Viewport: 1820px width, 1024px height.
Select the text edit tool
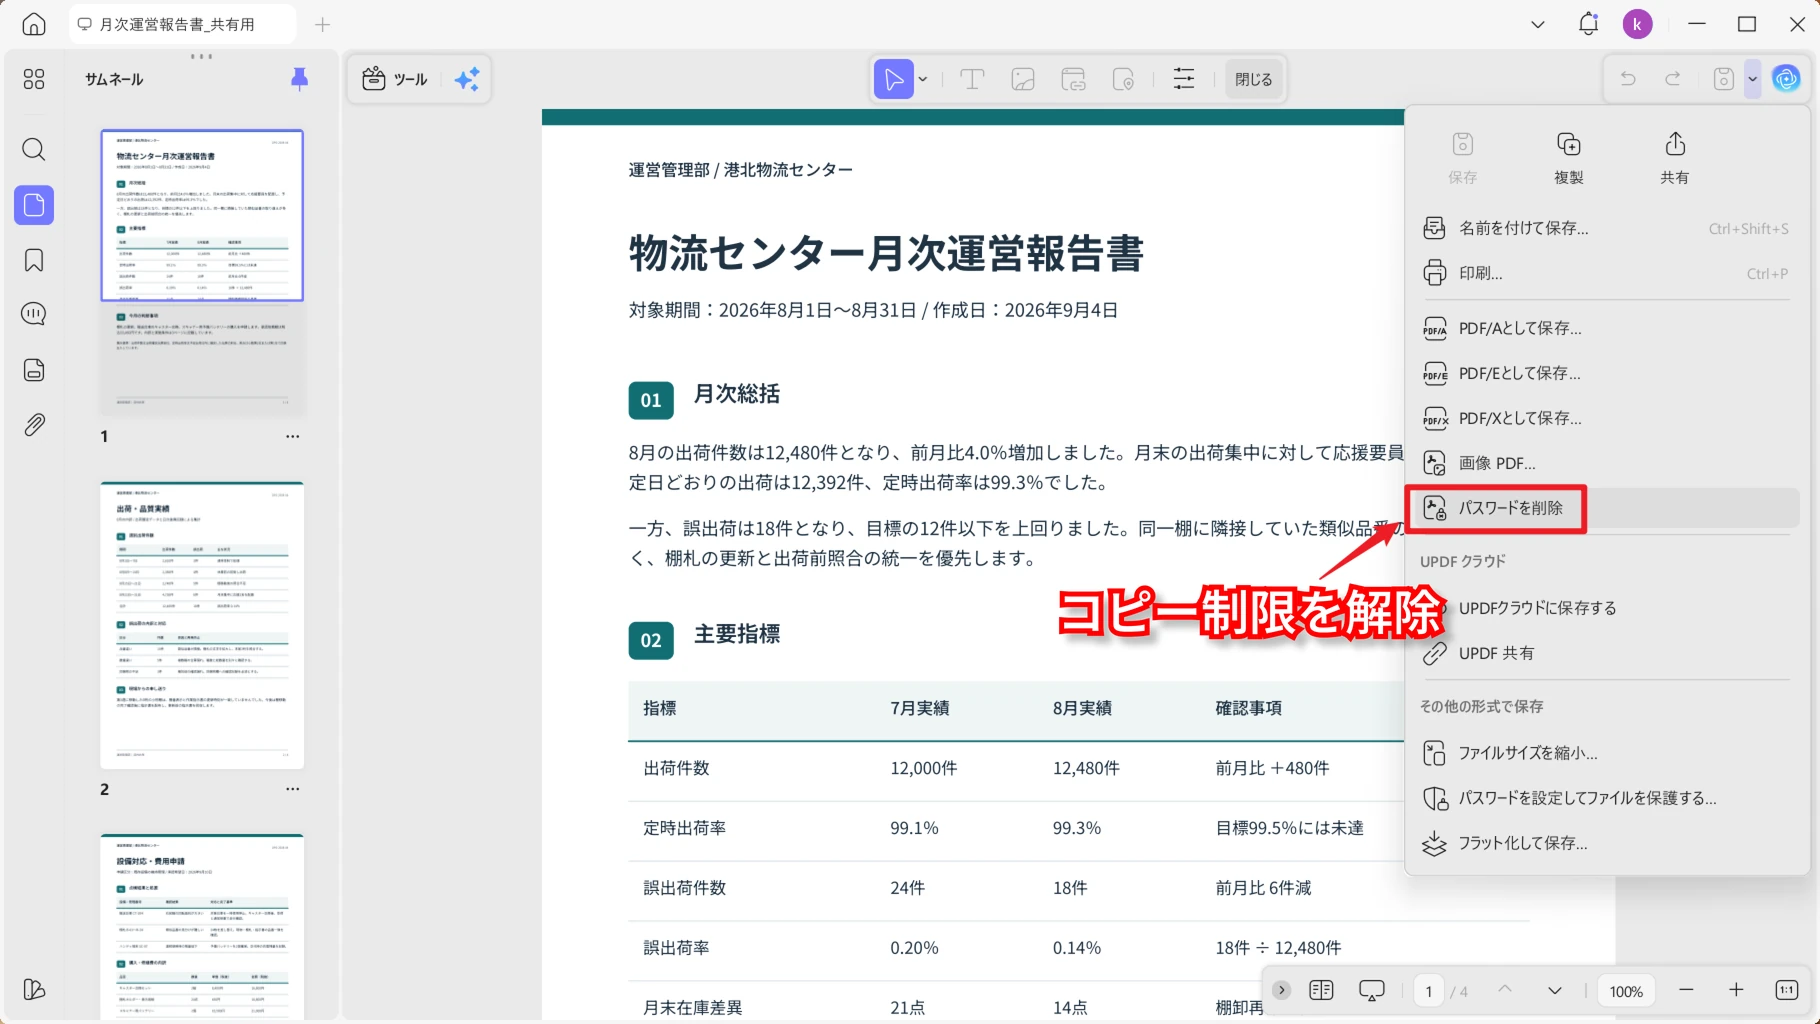coord(972,79)
